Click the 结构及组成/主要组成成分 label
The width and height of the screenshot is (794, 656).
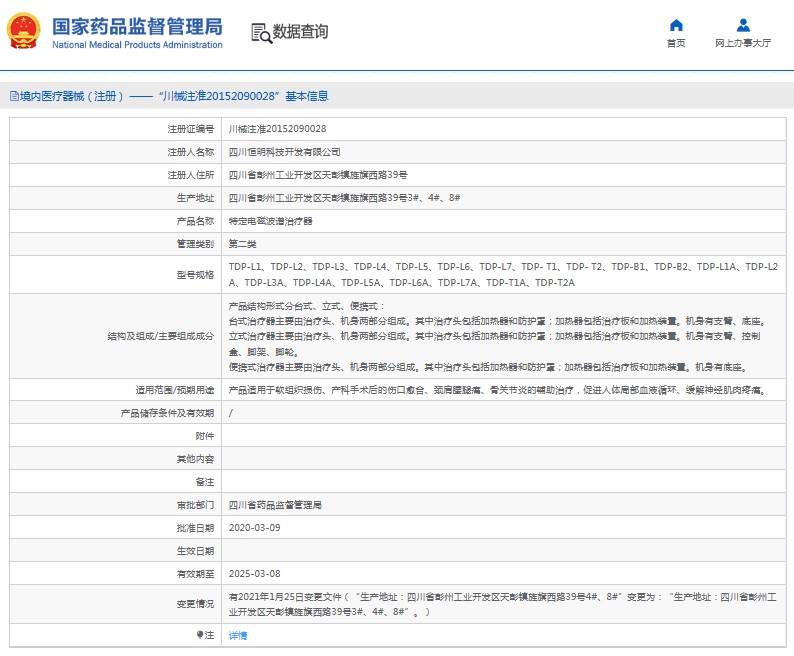coord(161,336)
